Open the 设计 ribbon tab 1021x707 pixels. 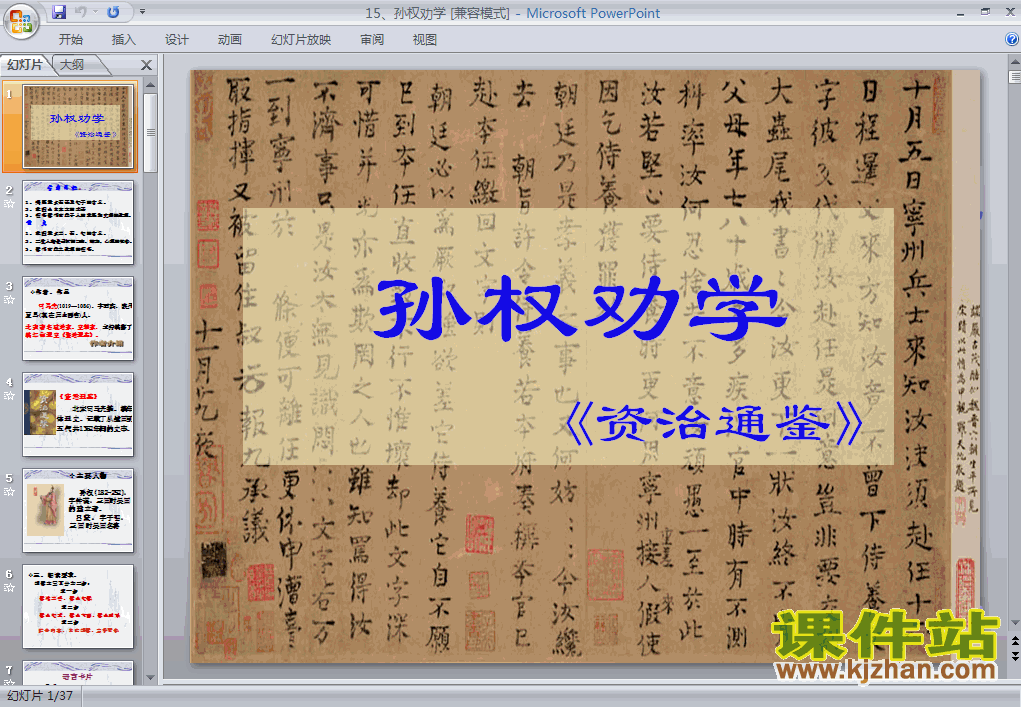coord(176,40)
